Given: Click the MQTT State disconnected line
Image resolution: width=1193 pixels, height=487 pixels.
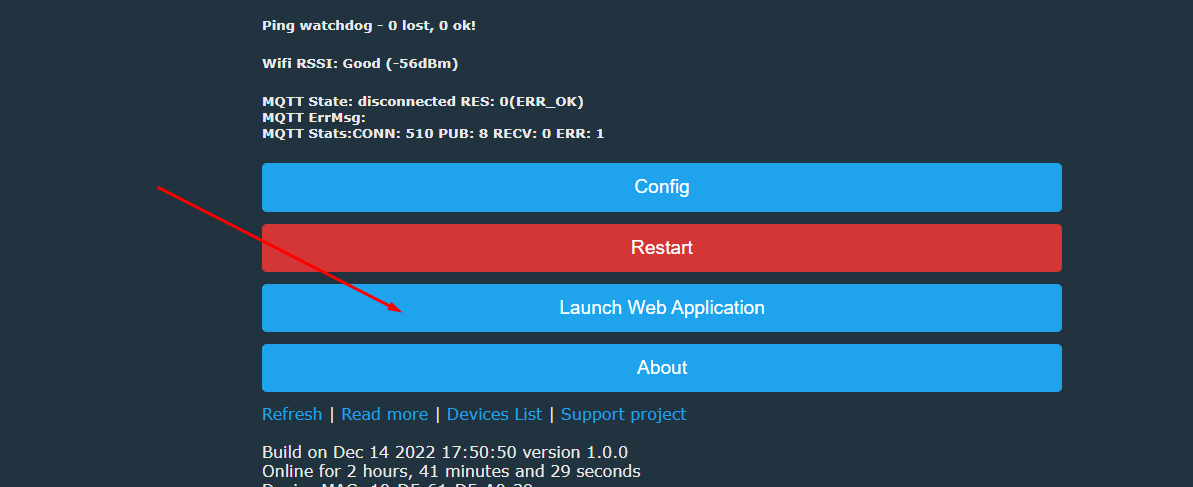Looking at the screenshot, I should 423,101.
